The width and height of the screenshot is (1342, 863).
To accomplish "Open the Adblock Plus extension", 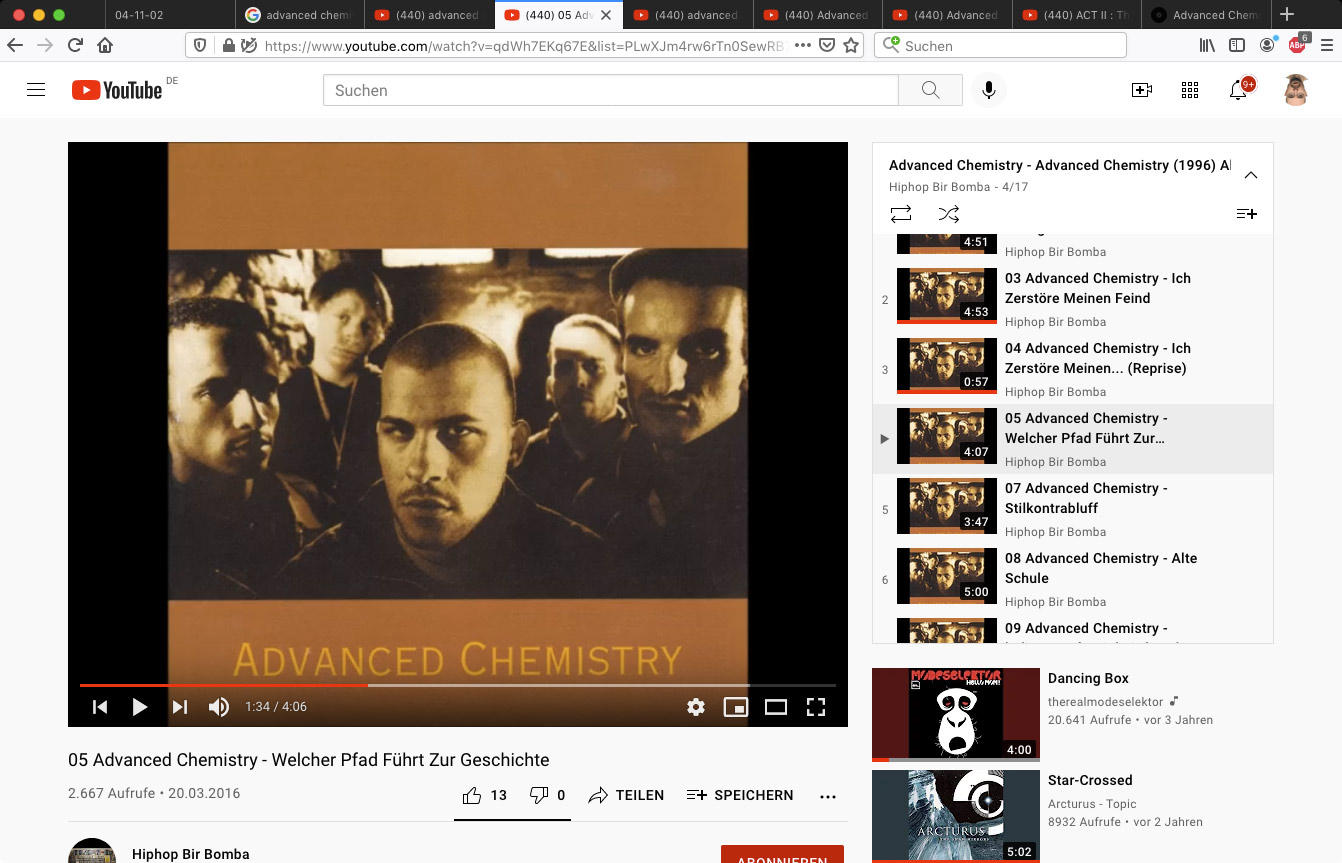I will point(1297,44).
